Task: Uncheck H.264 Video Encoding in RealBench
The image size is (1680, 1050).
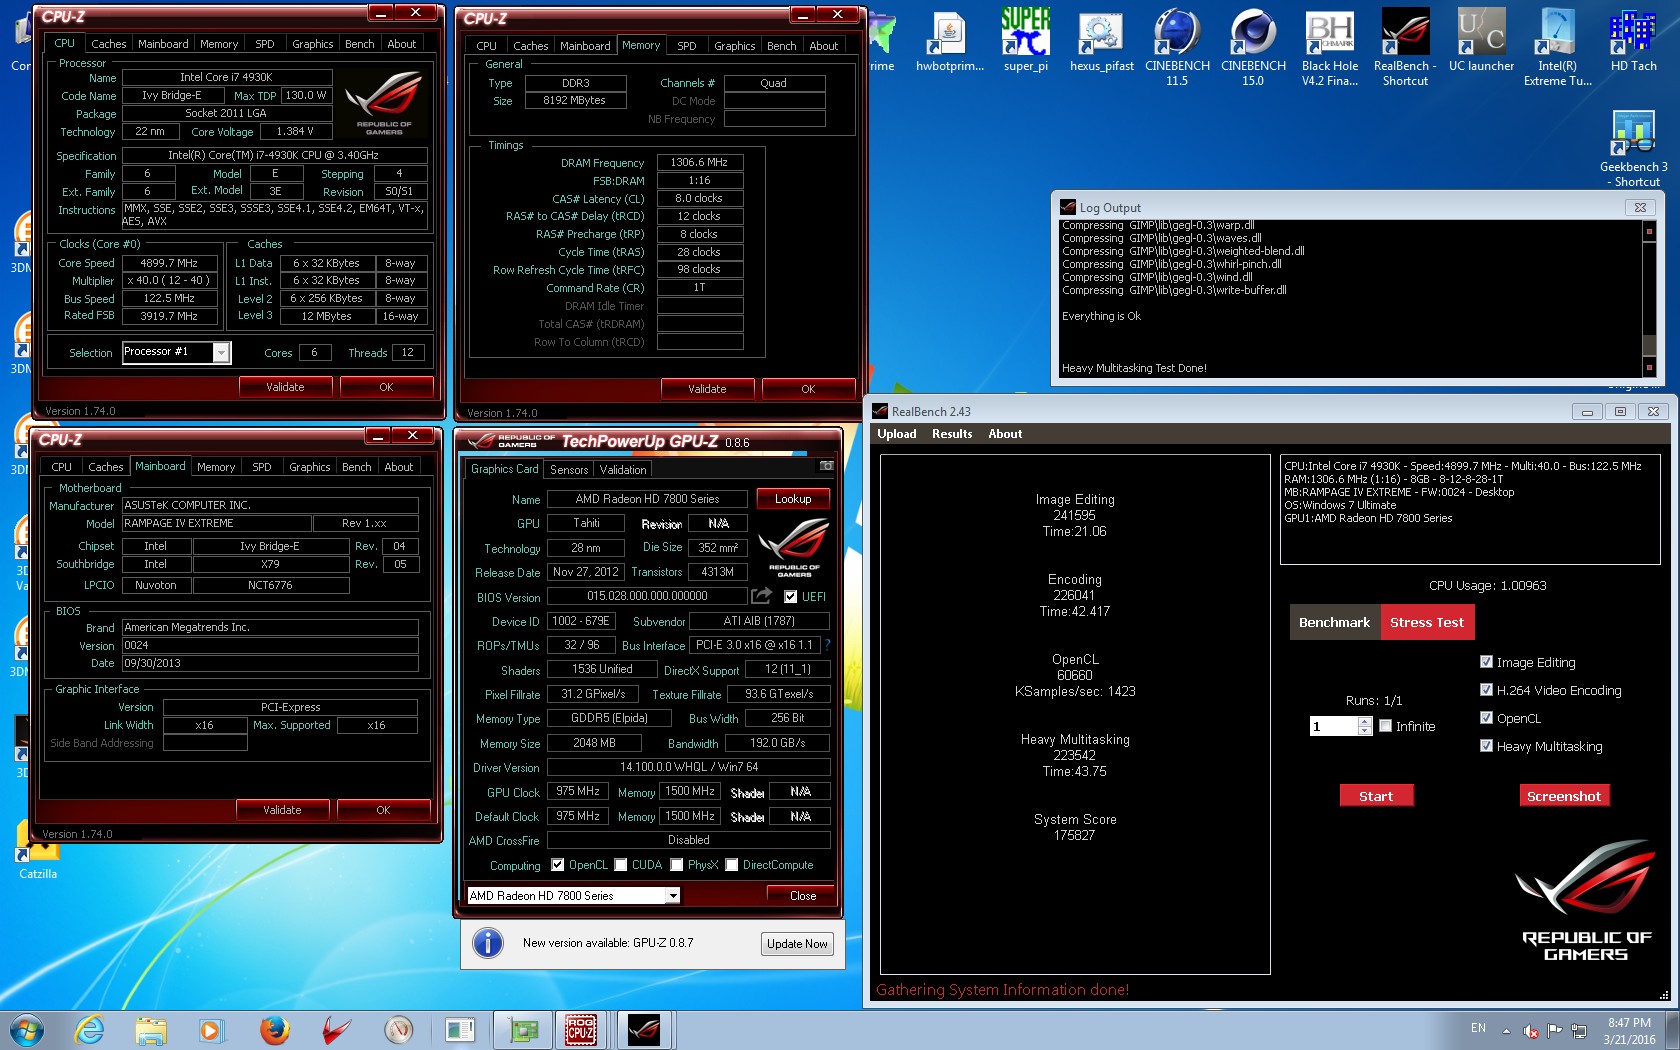Action: pos(1486,690)
